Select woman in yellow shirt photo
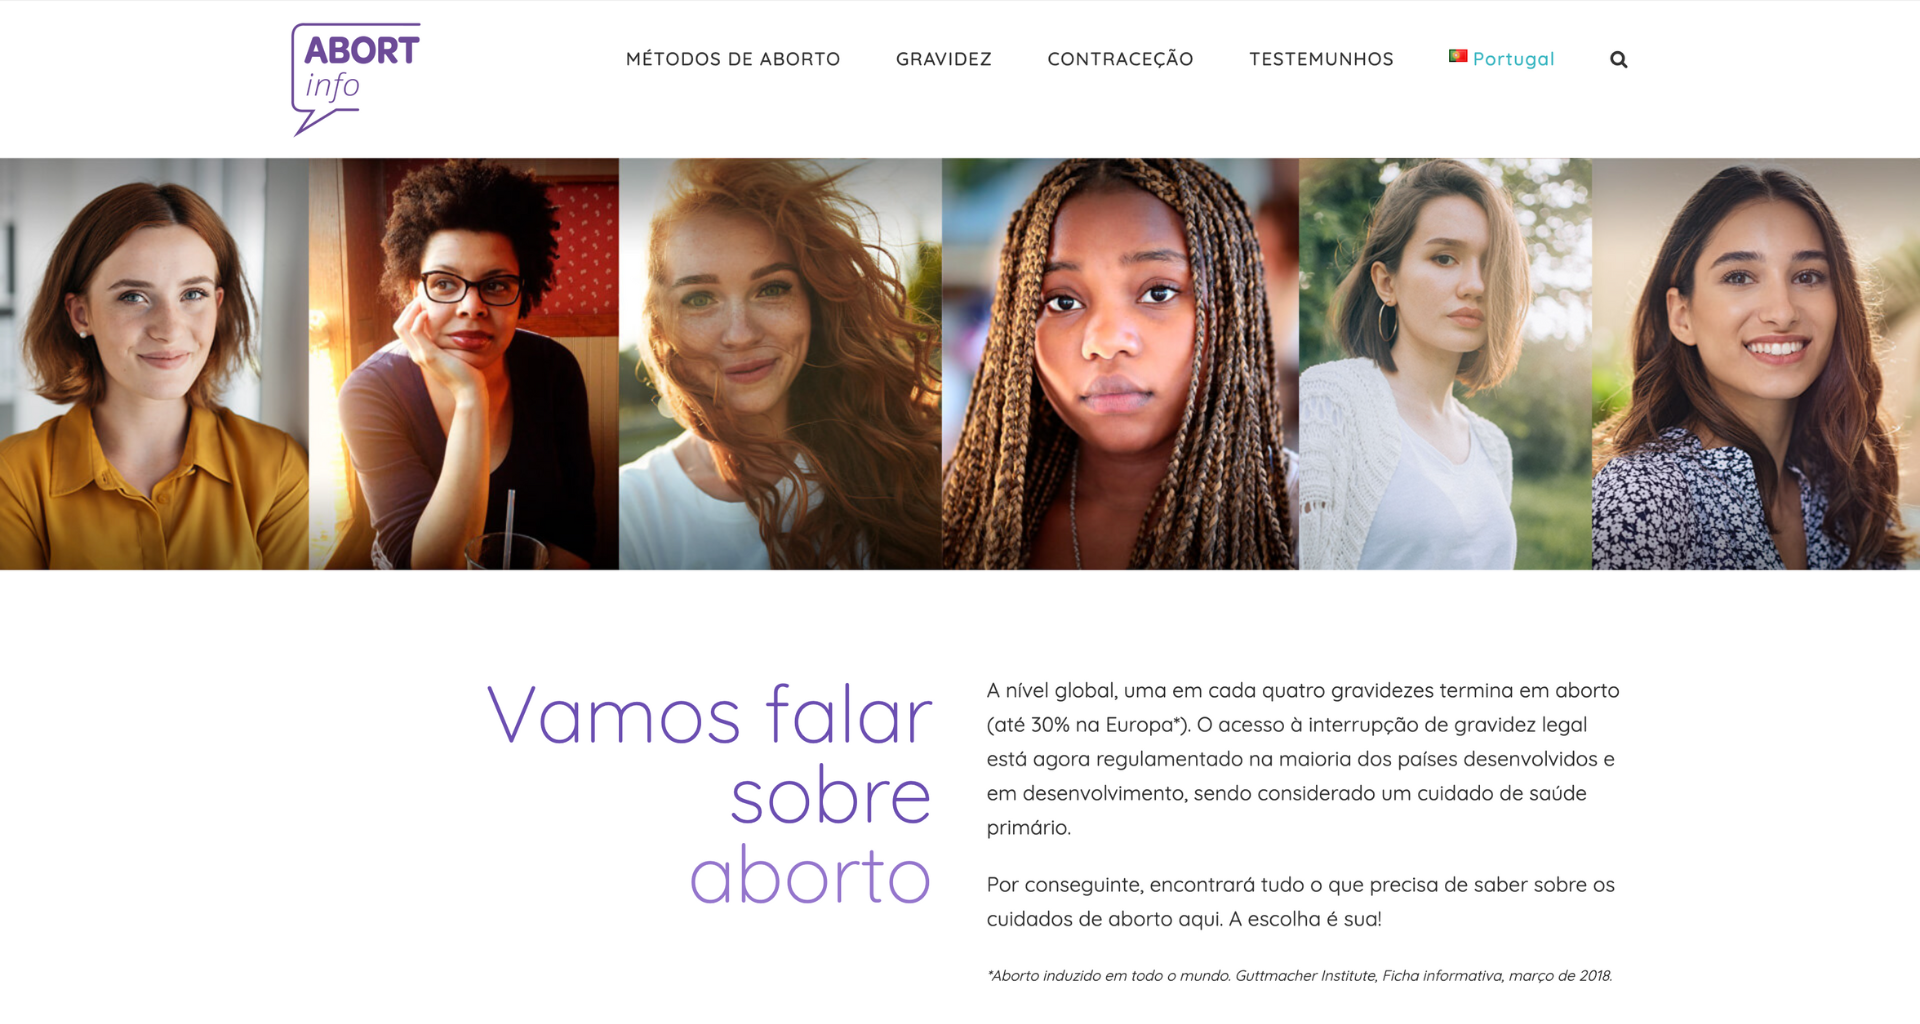Screen dimensions: 1920x1024 tap(154, 364)
